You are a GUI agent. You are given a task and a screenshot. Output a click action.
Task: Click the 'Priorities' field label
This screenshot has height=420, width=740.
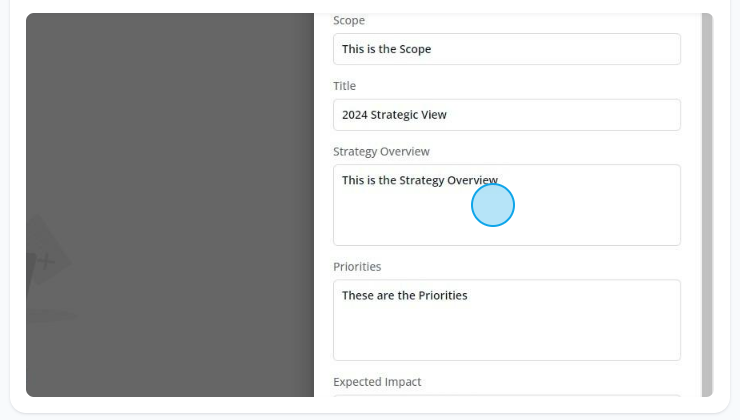pyautogui.click(x=357, y=267)
